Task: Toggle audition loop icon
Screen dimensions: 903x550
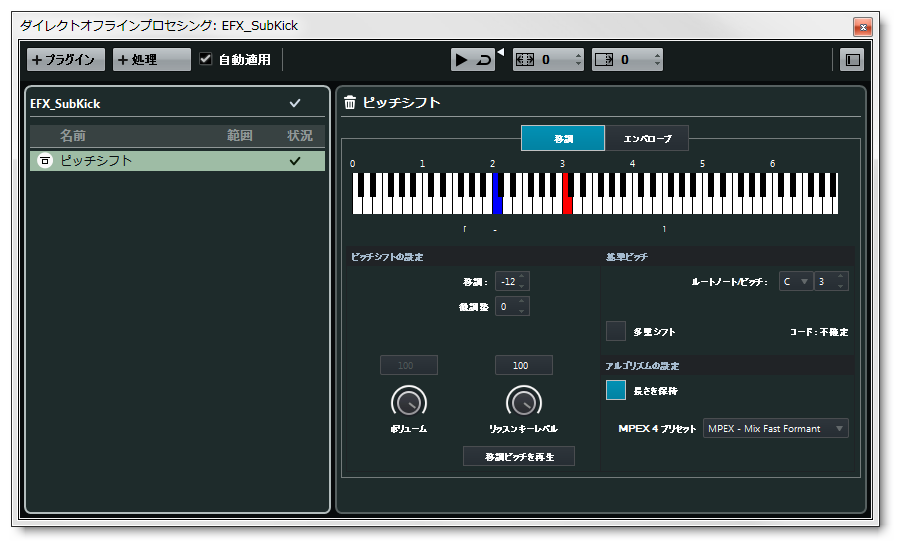Action: tap(484, 59)
